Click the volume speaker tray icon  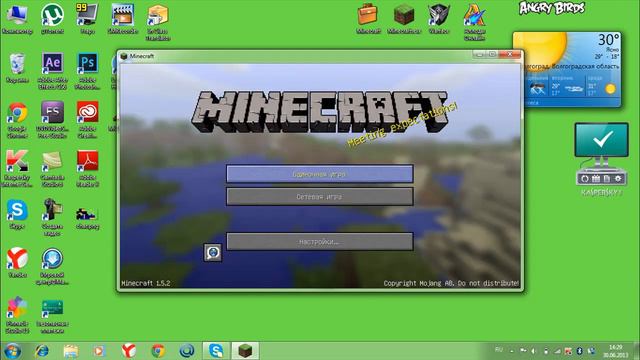click(x=534, y=351)
